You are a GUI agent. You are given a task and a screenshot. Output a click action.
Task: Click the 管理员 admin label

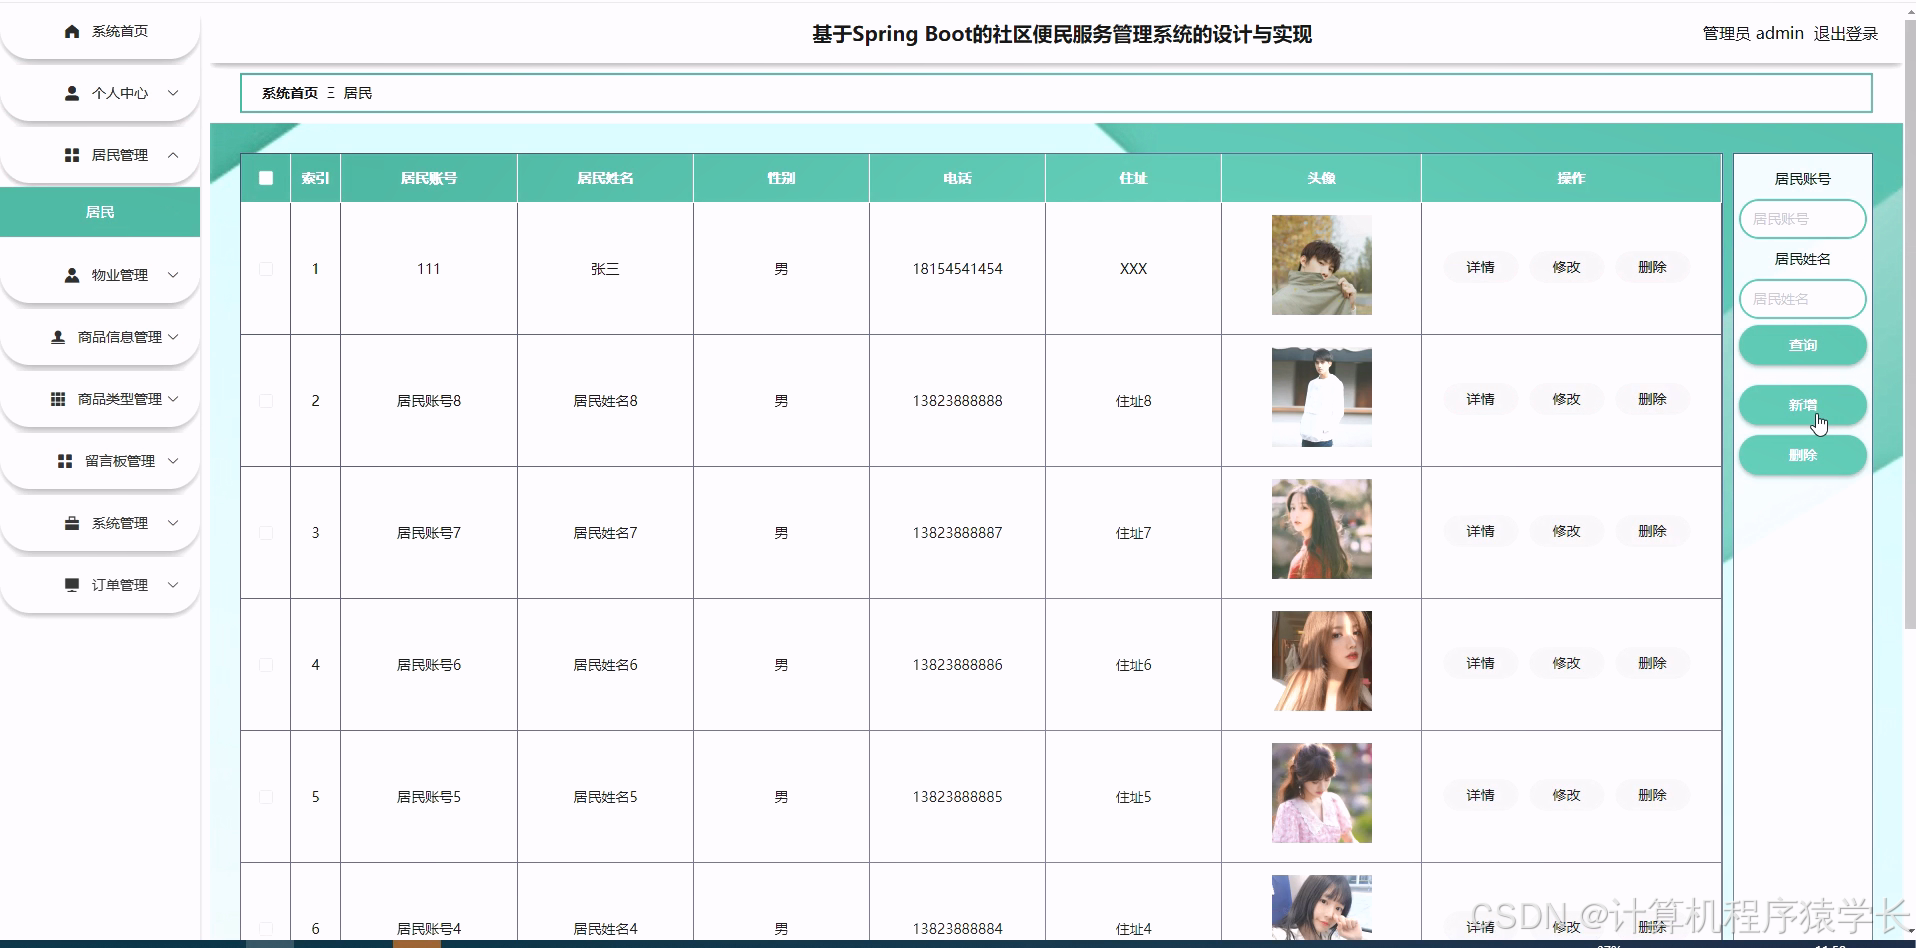pos(1753,34)
